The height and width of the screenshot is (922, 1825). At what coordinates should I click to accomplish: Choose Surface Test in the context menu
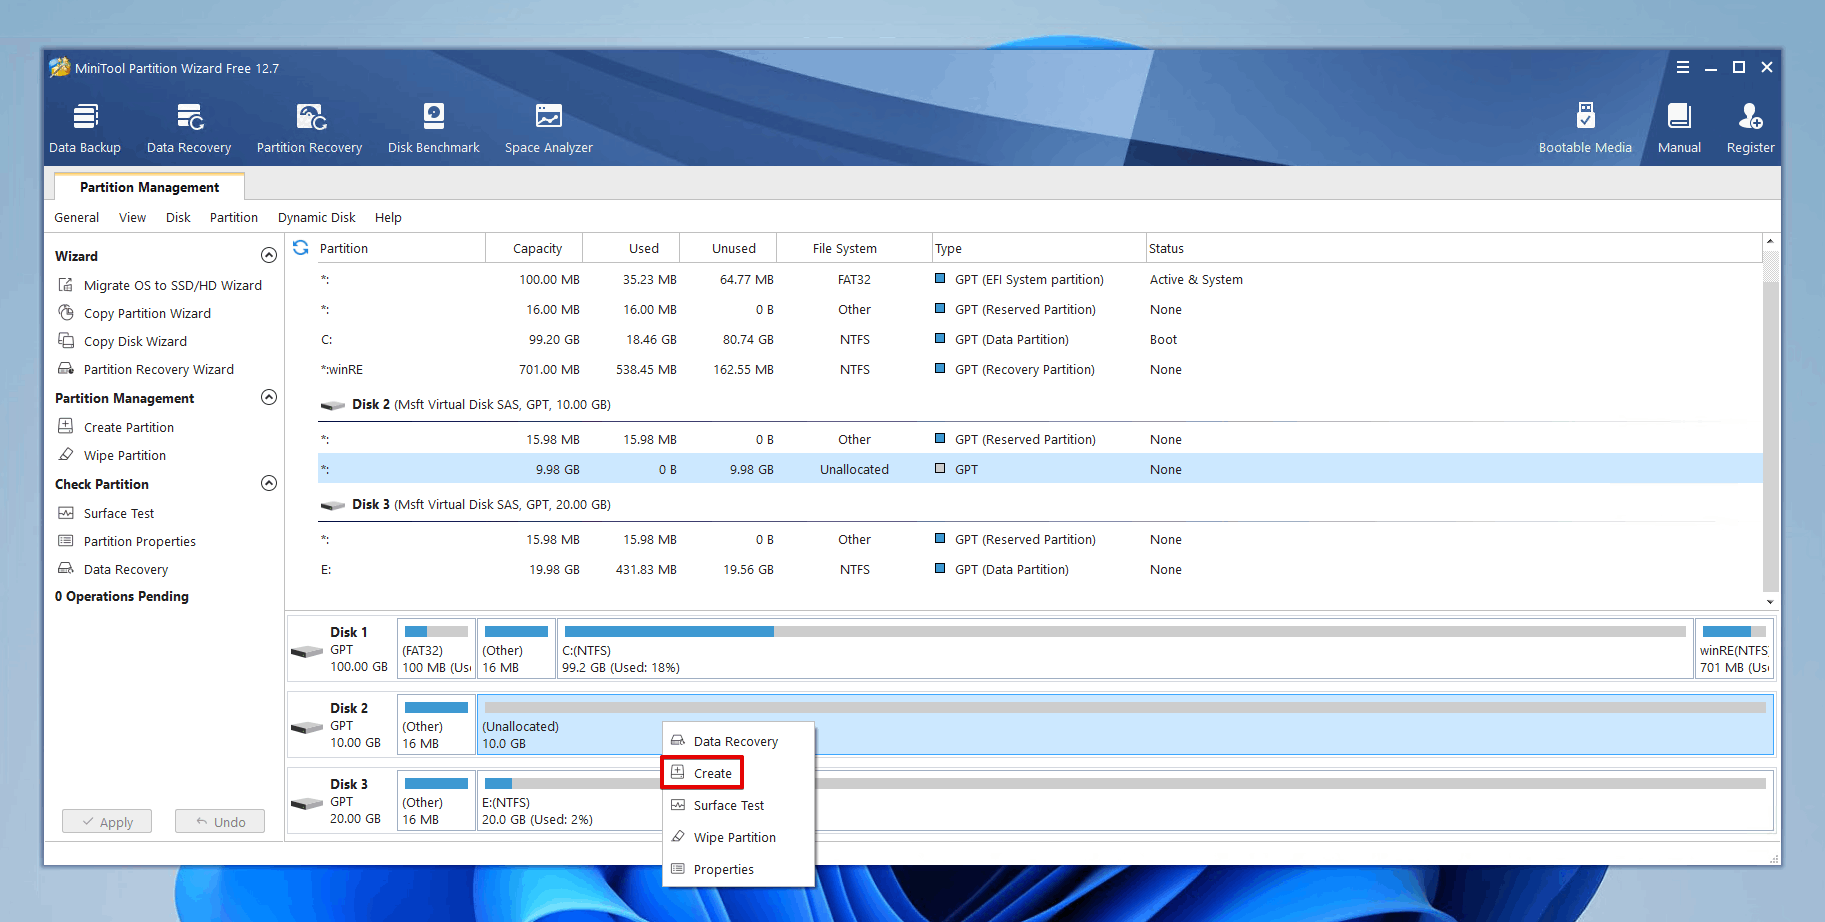pyautogui.click(x=738, y=805)
